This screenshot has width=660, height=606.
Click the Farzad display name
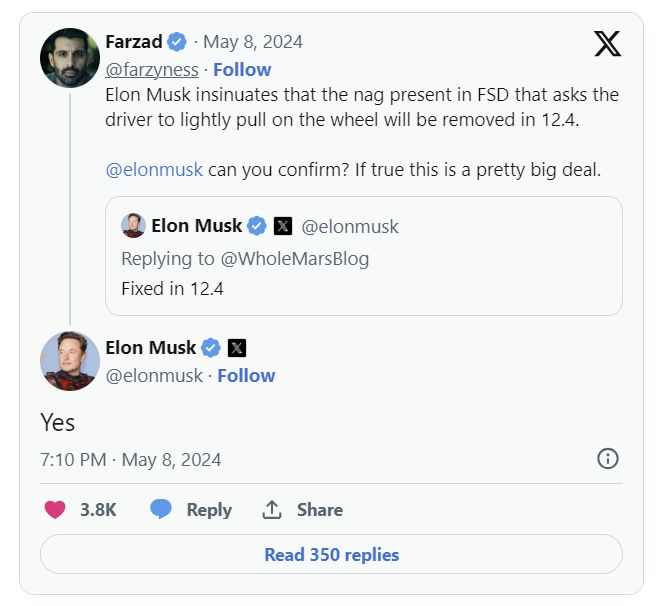coord(134,42)
